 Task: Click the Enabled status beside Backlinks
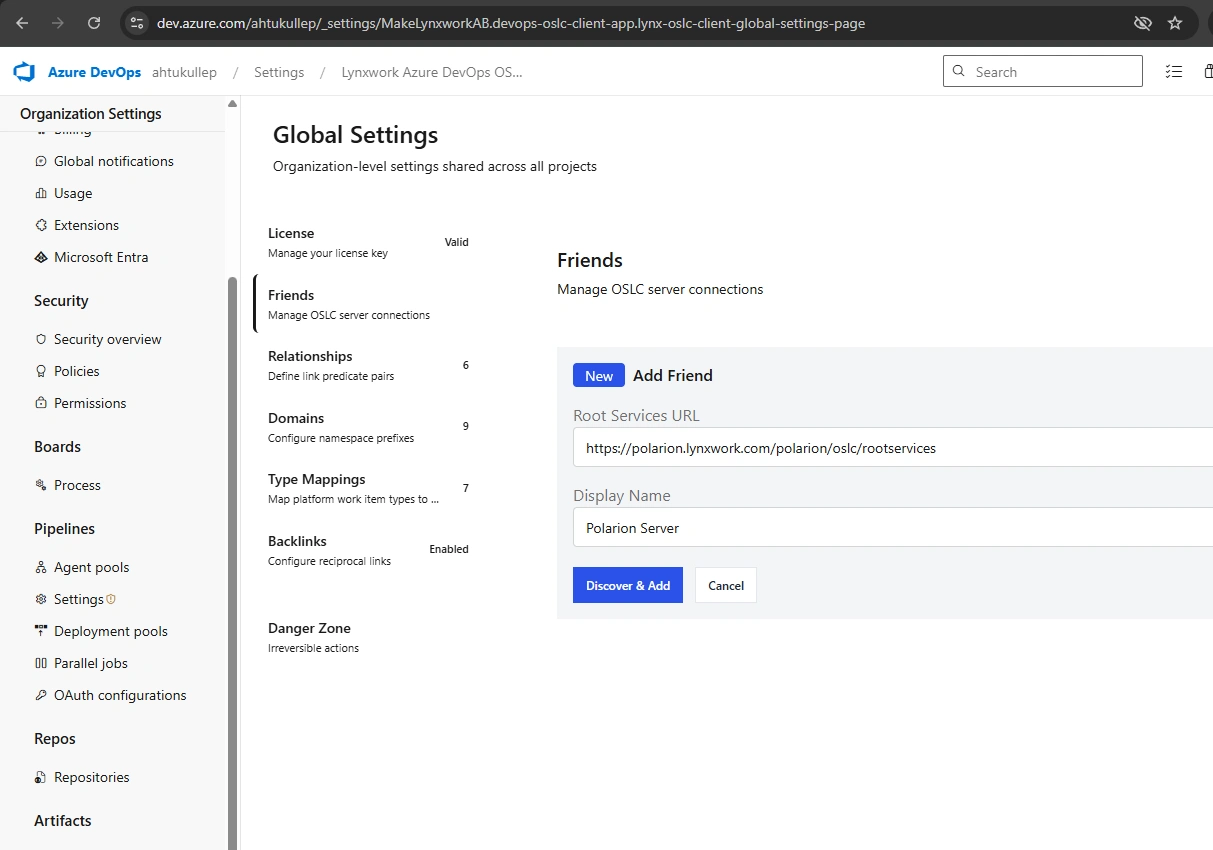click(449, 549)
